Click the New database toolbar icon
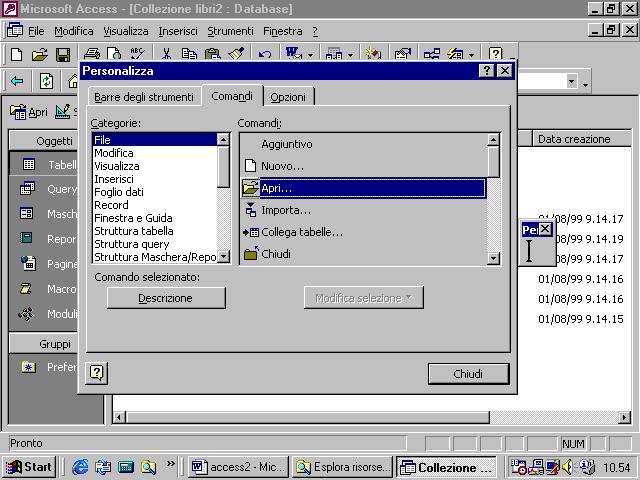 coord(17,54)
